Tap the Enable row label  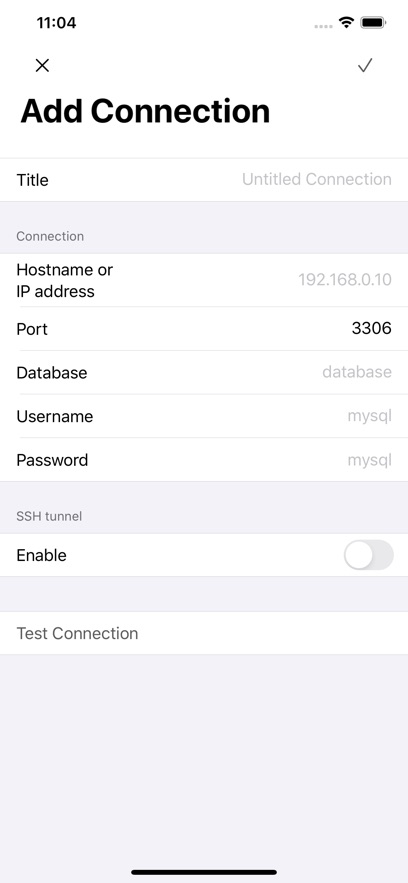coord(42,555)
